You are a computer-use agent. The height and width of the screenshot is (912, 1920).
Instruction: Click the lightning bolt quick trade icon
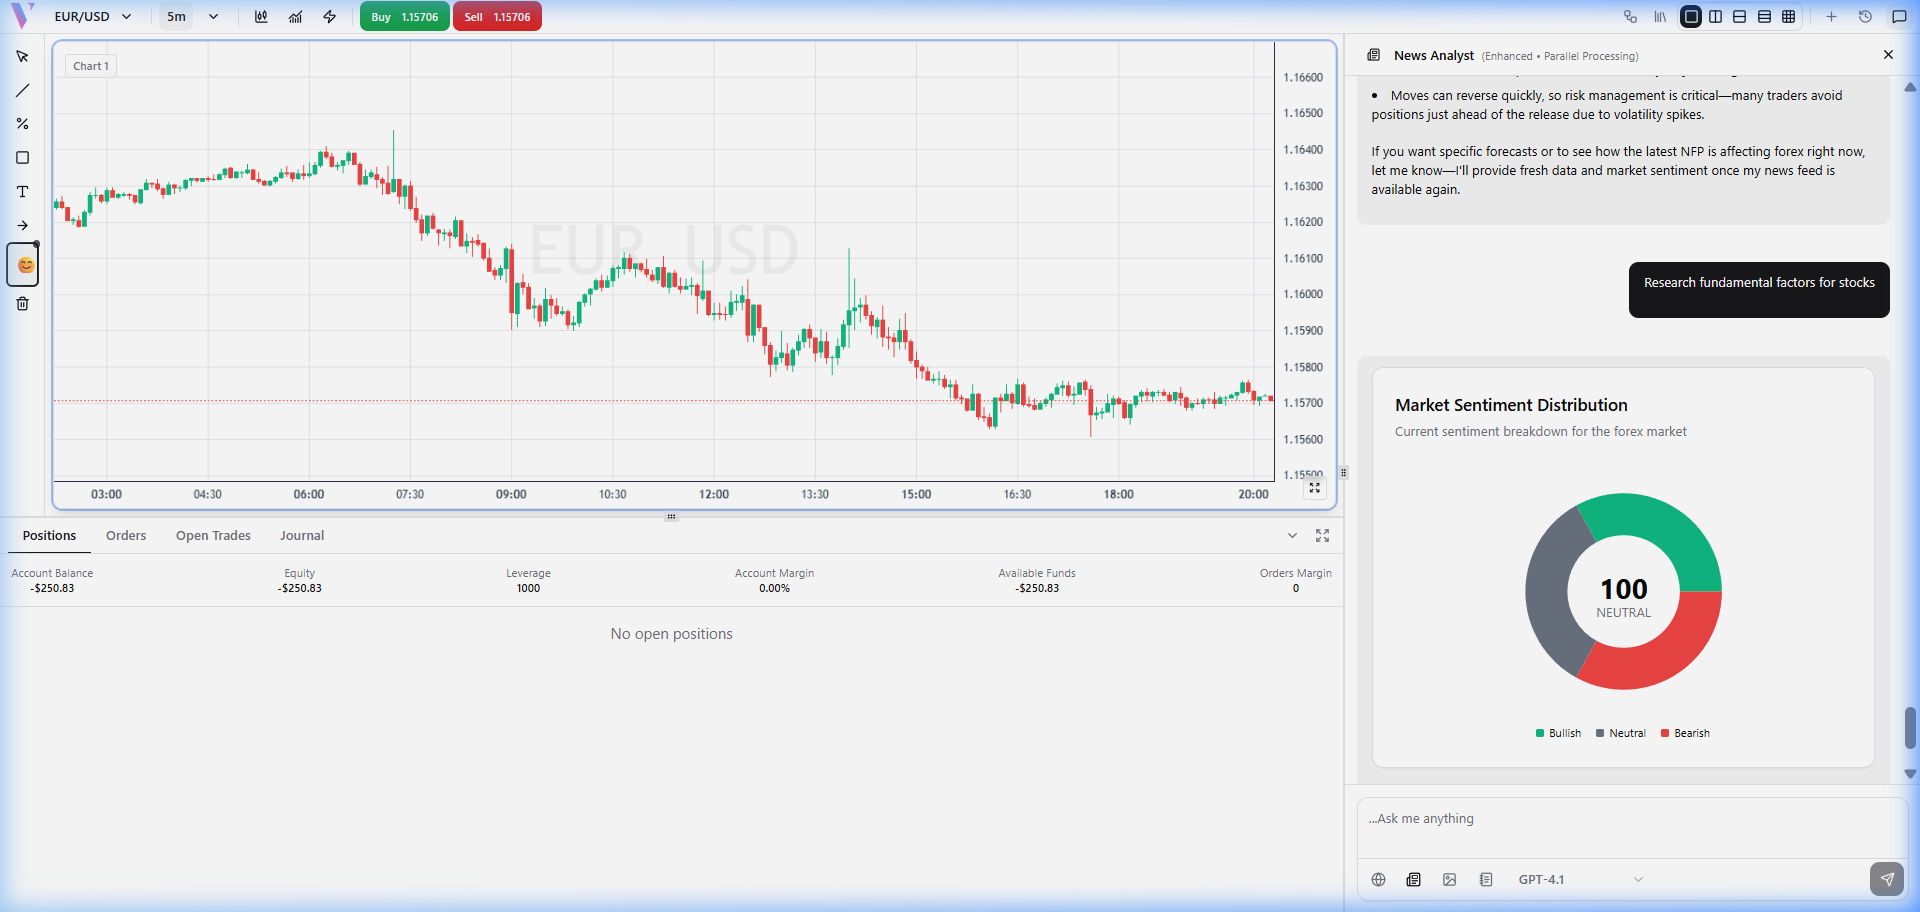329,17
